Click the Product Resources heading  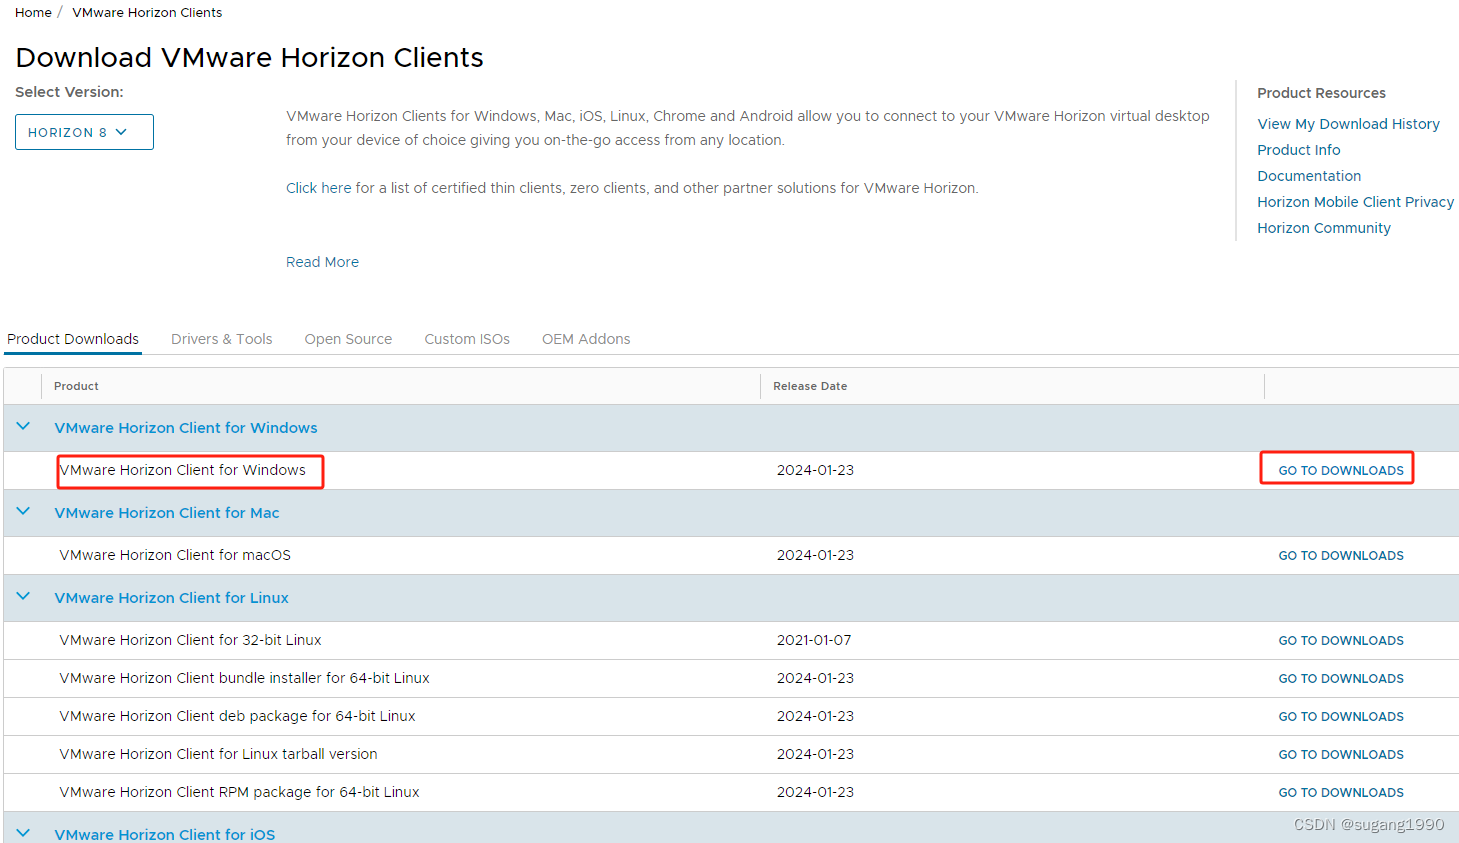point(1321,93)
